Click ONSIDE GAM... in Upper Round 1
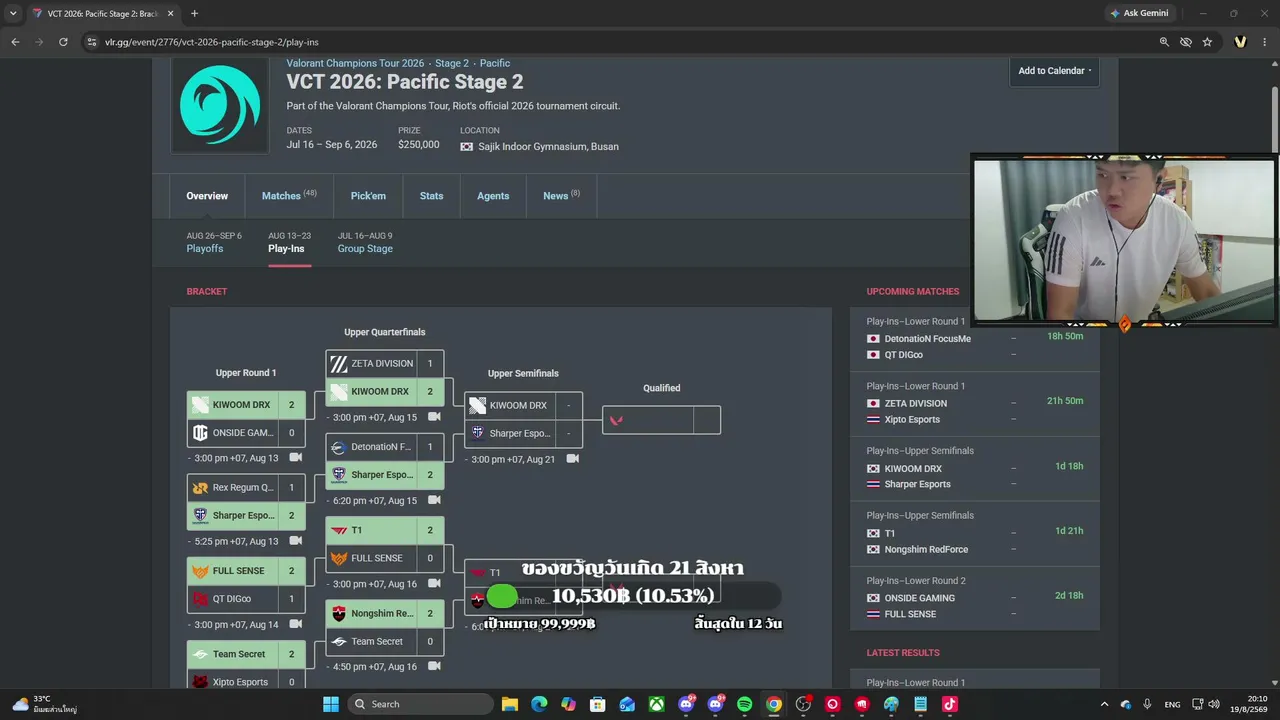 click(x=246, y=433)
